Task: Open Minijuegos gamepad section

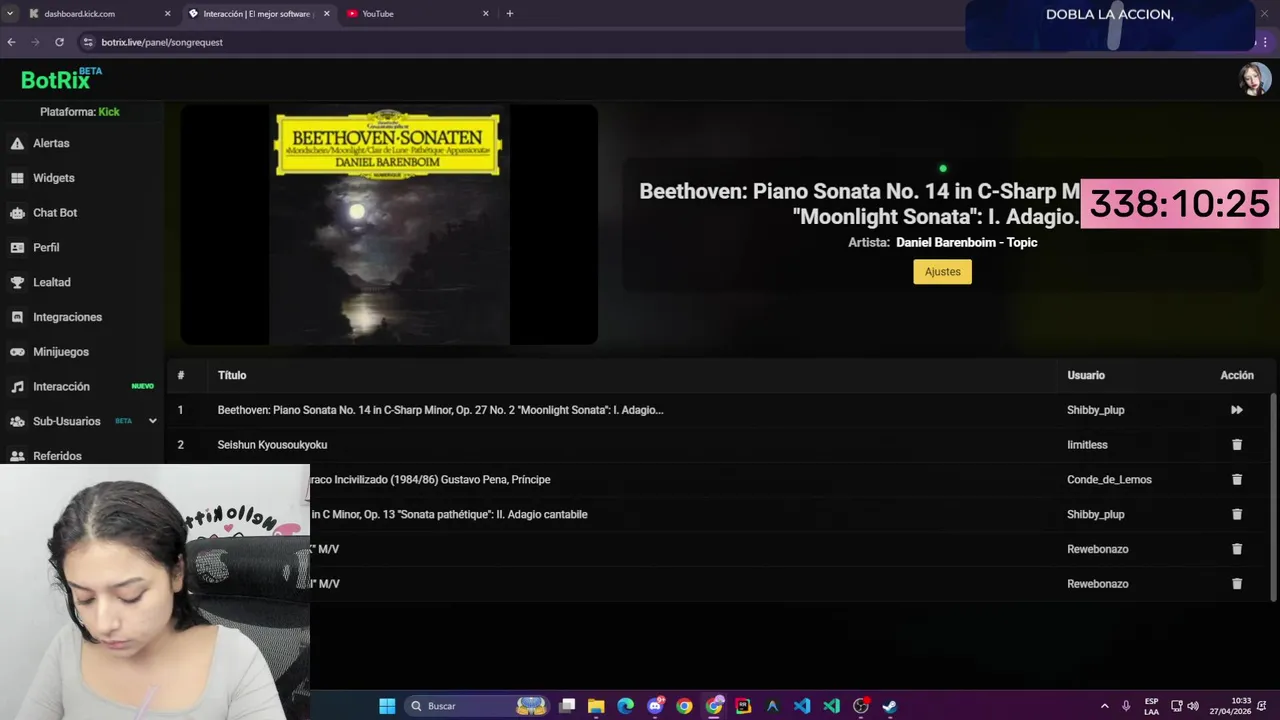Action: point(82,352)
